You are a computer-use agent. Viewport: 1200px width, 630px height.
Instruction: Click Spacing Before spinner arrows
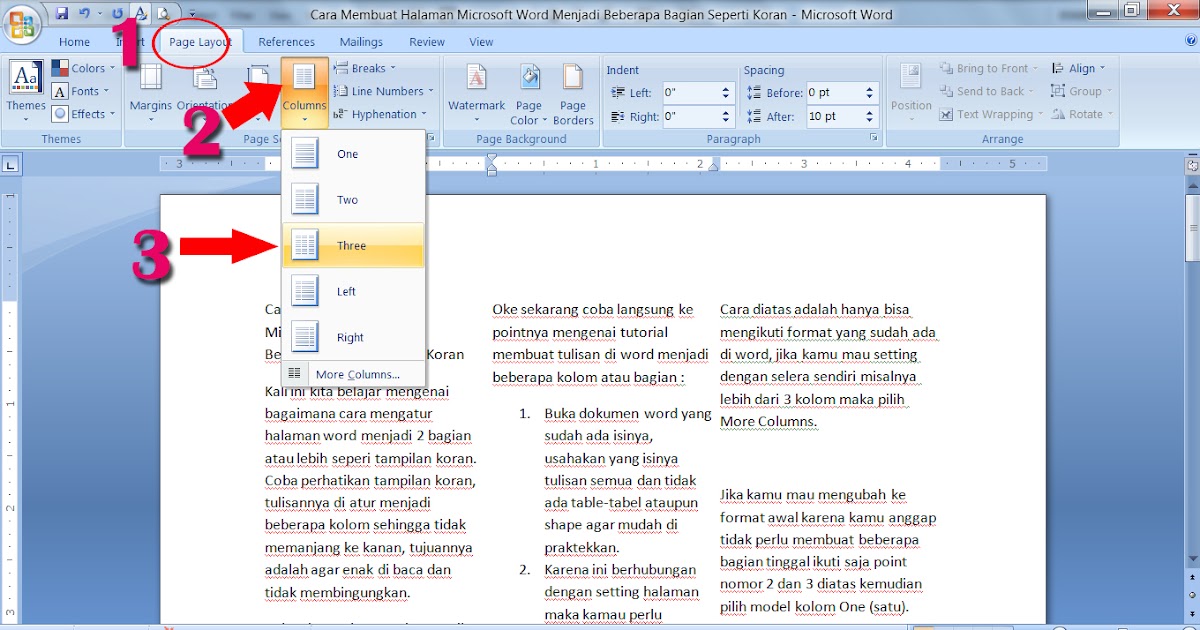coord(869,92)
